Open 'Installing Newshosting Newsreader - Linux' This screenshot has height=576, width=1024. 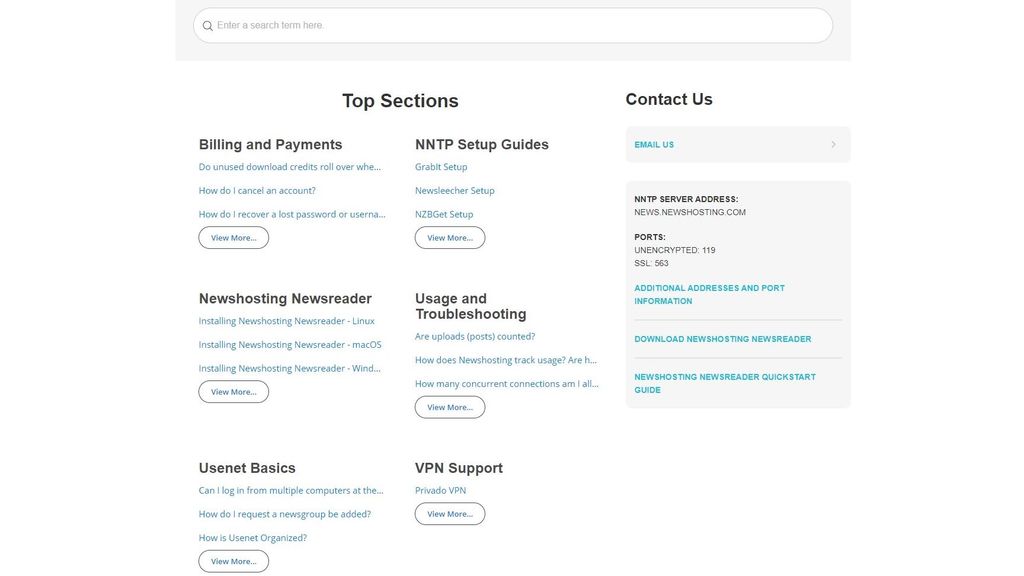tap(287, 319)
